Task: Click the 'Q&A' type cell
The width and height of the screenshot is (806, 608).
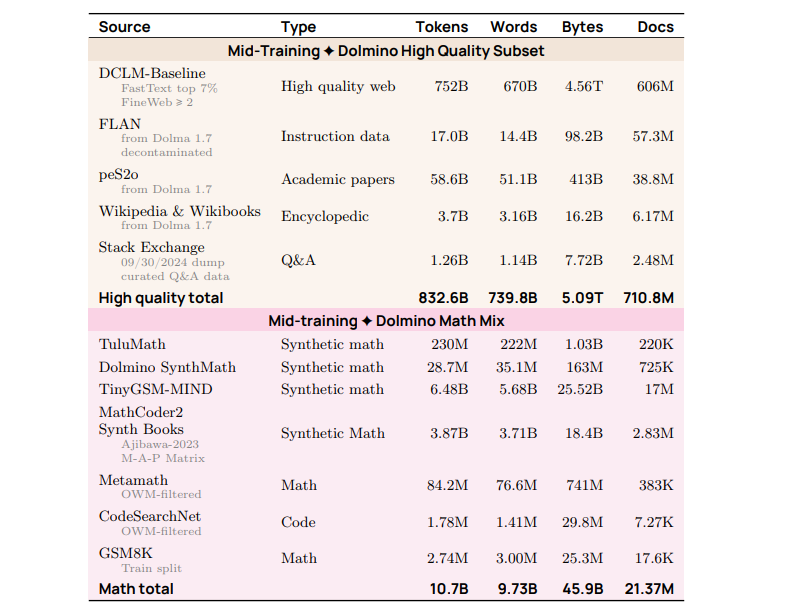Action: point(298,261)
